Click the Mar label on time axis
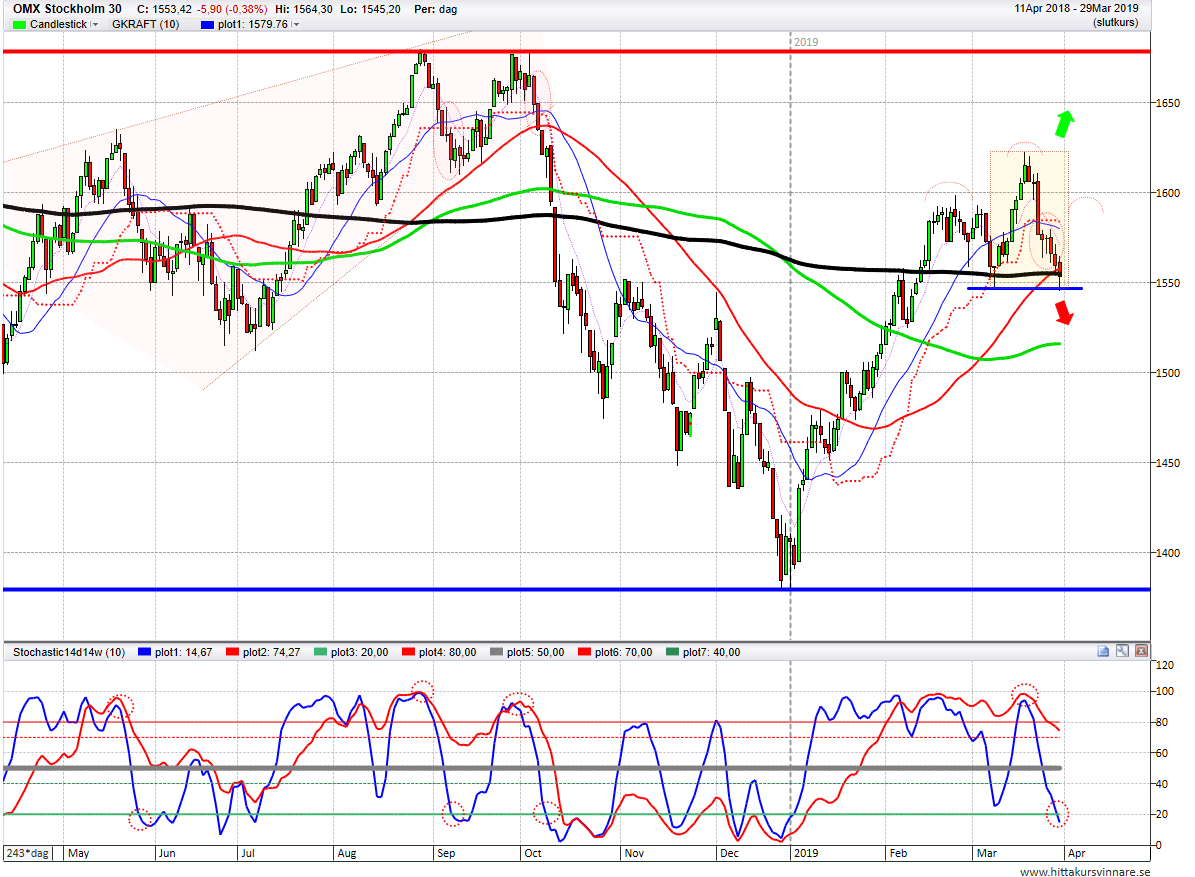1195x877 pixels. (987, 853)
